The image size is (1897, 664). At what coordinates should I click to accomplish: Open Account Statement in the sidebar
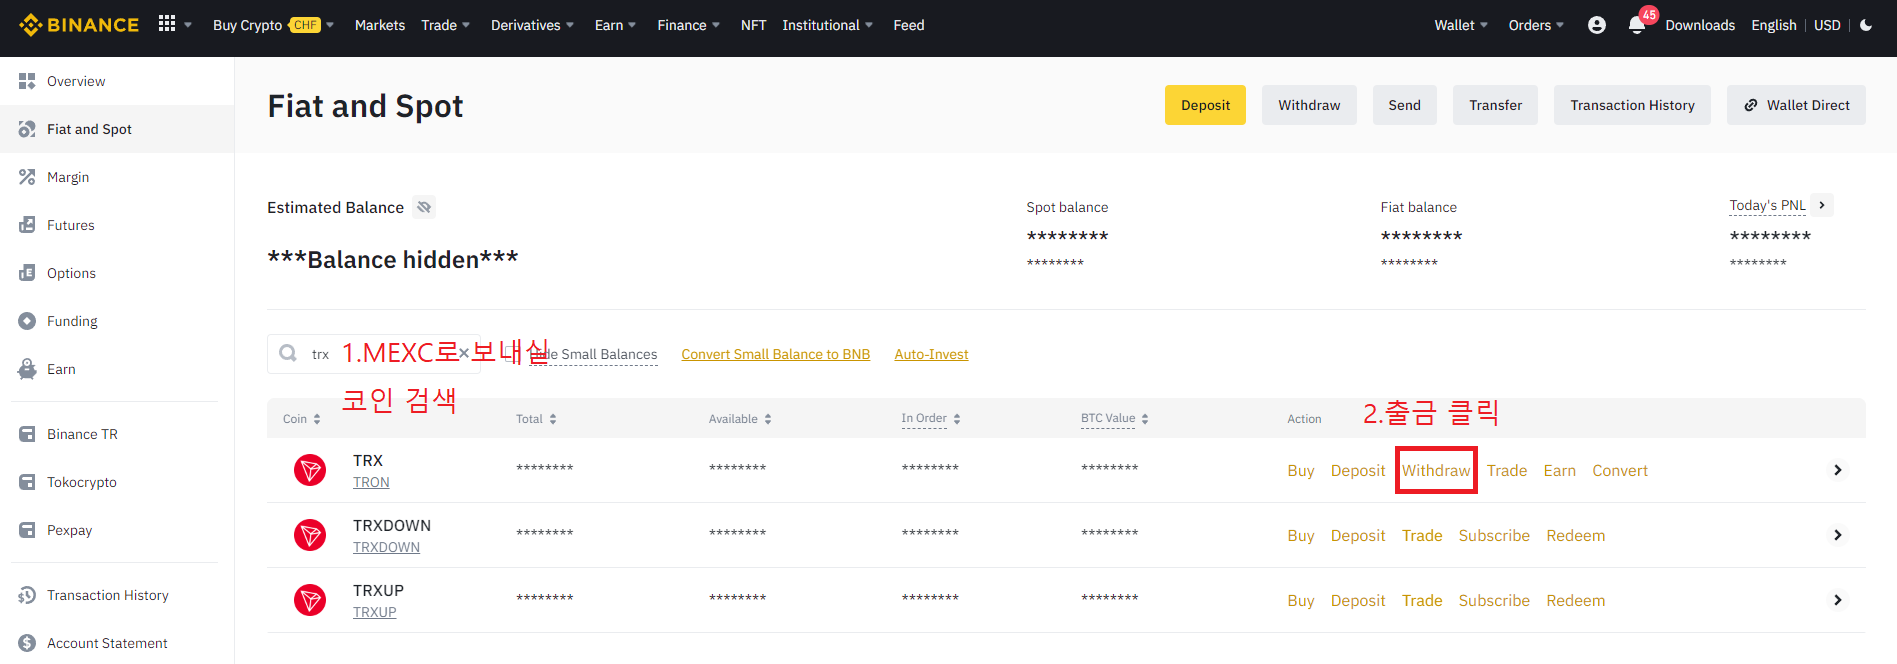coord(117,643)
